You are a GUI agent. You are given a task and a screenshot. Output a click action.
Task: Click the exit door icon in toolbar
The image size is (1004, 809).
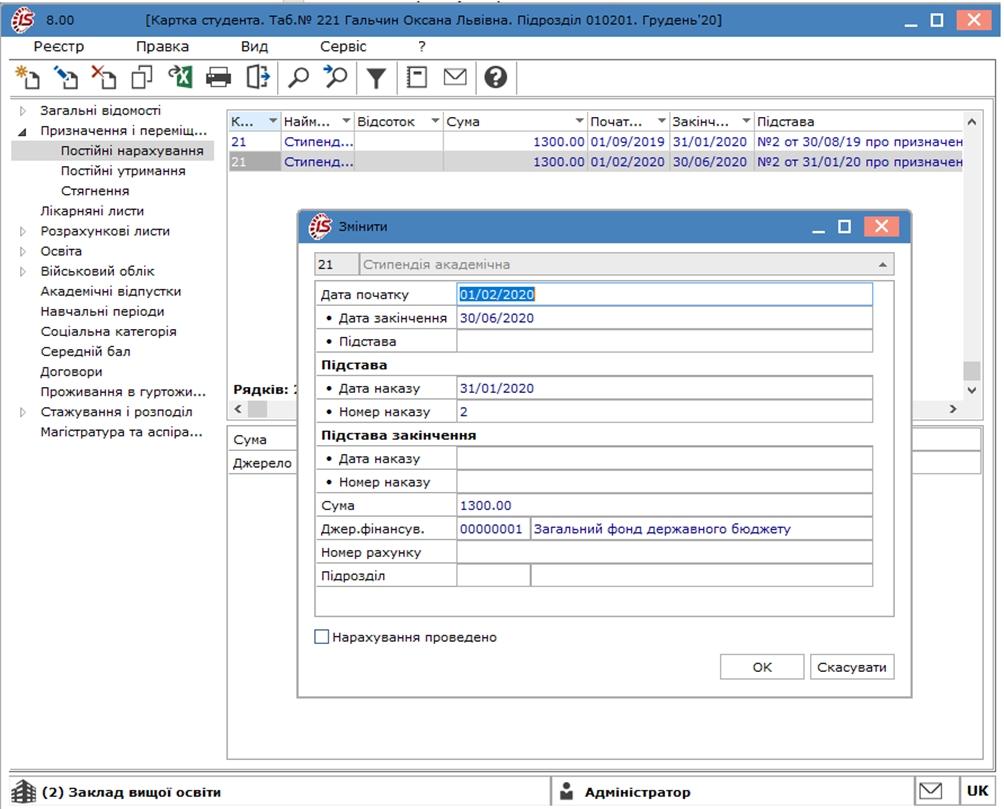(257, 77)
